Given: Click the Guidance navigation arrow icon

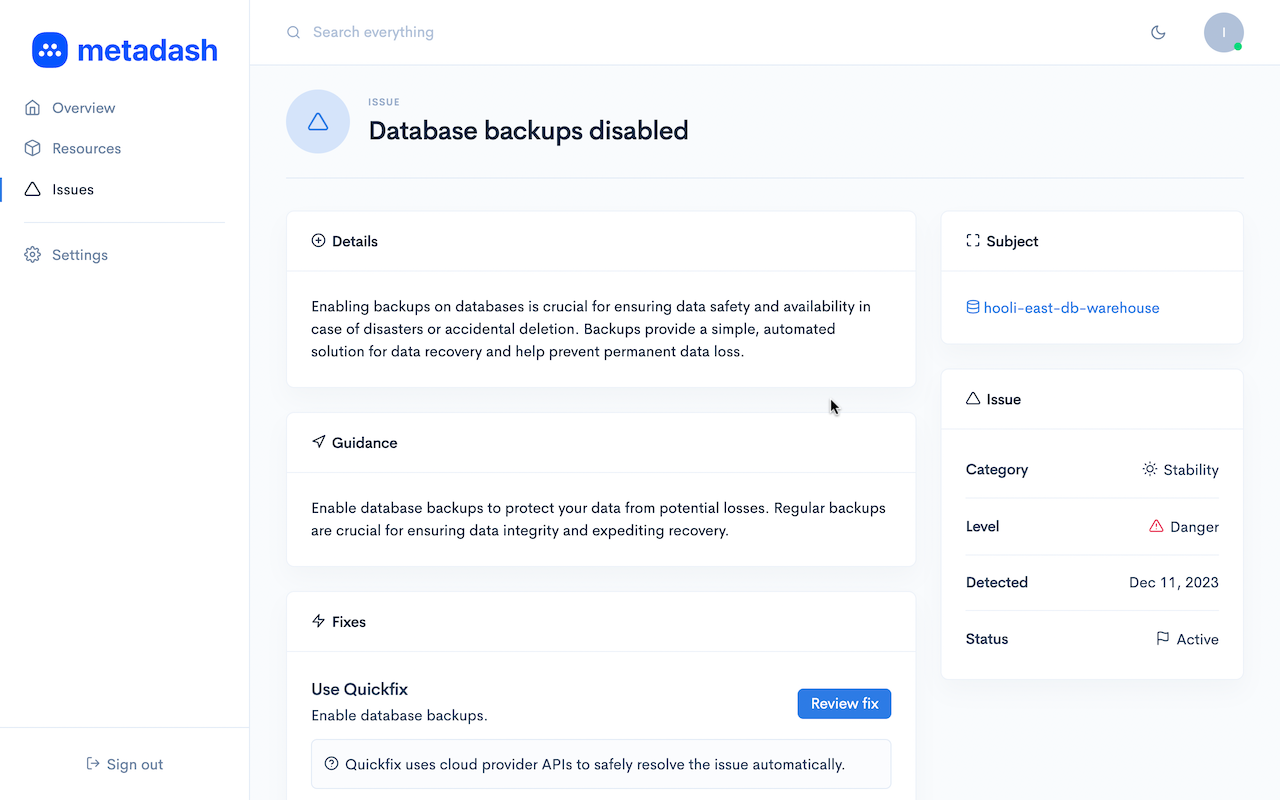Looking at the screenshot, I should click(319, 442).
